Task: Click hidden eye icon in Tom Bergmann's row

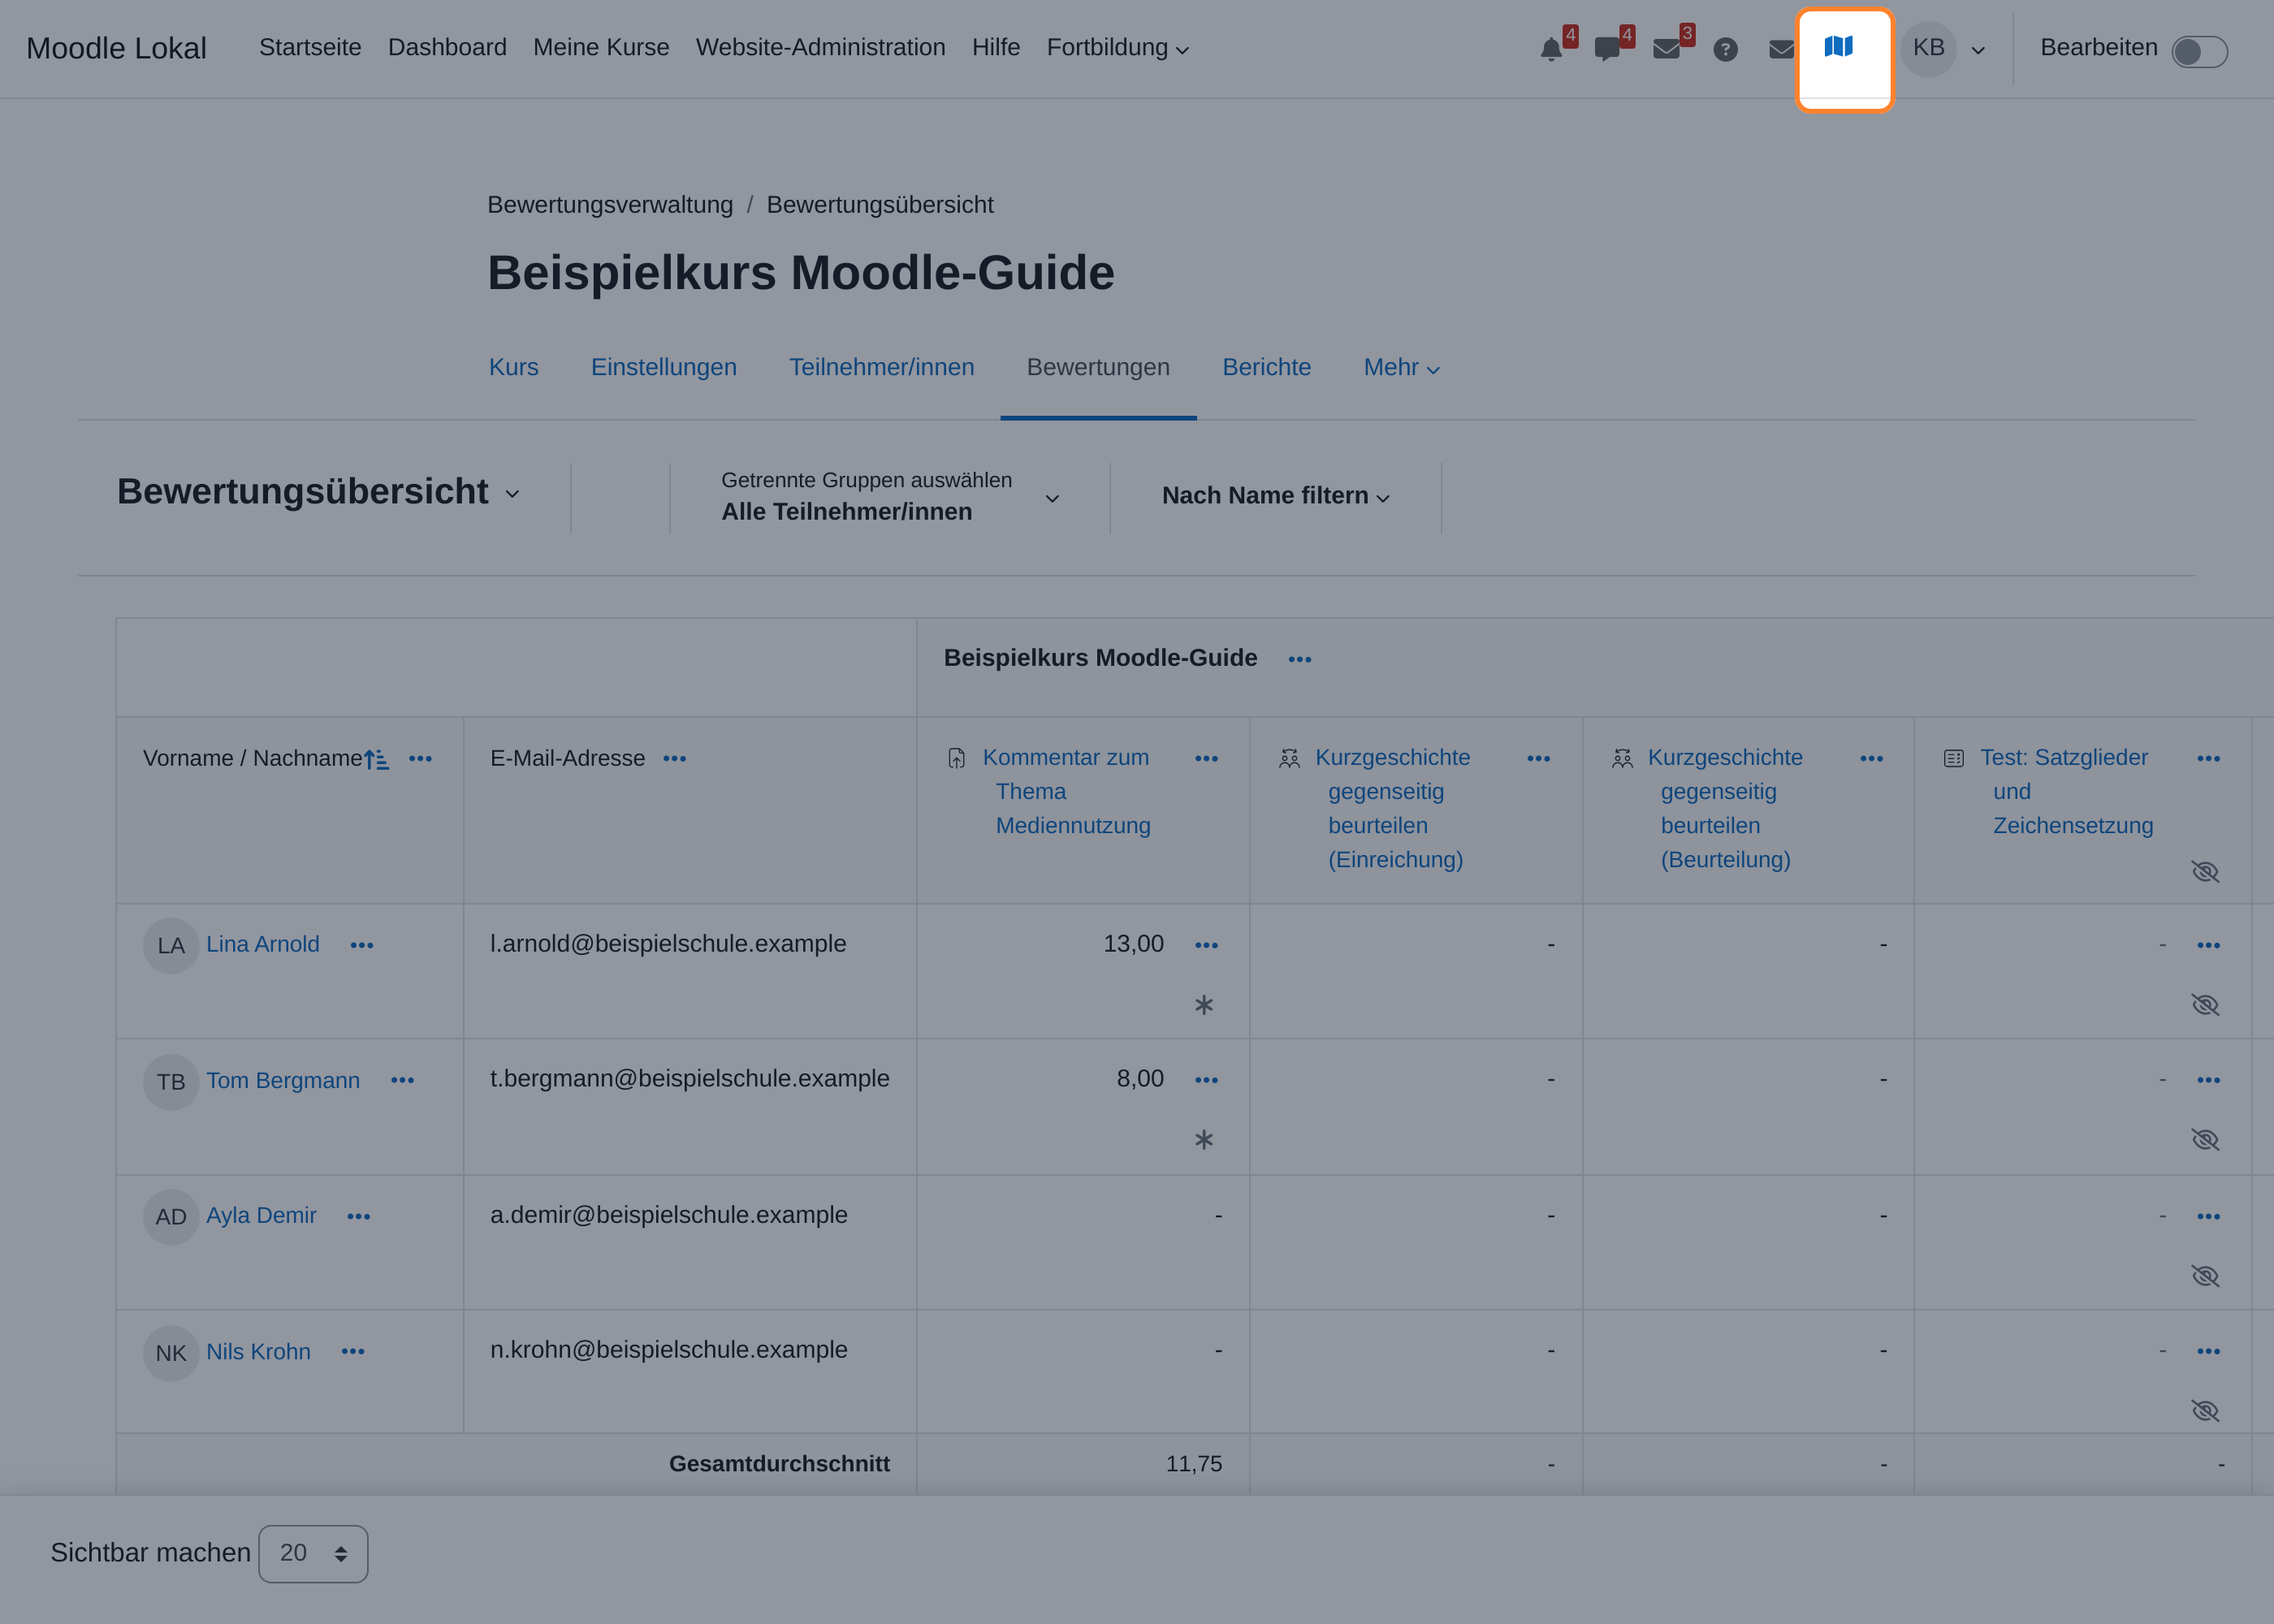Action: point(2205,1140)
